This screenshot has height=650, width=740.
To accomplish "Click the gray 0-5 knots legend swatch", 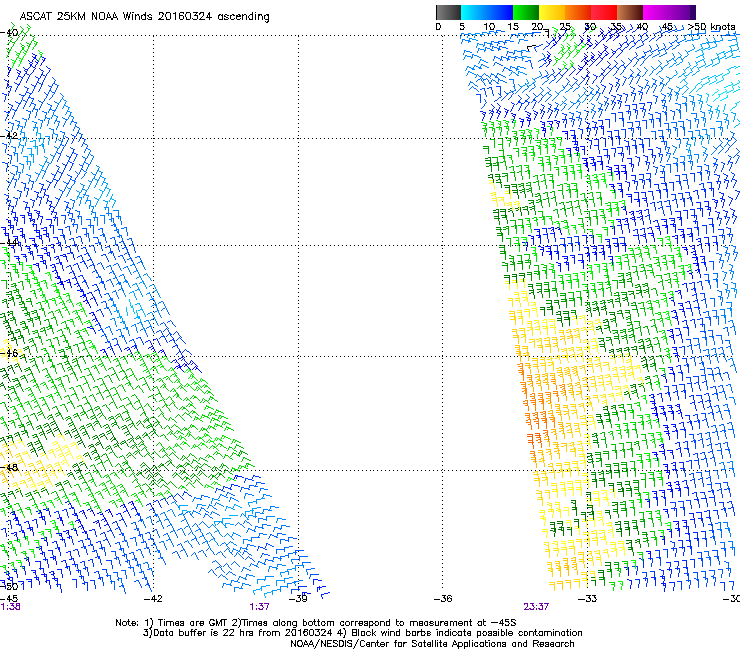I will point(448,12).
